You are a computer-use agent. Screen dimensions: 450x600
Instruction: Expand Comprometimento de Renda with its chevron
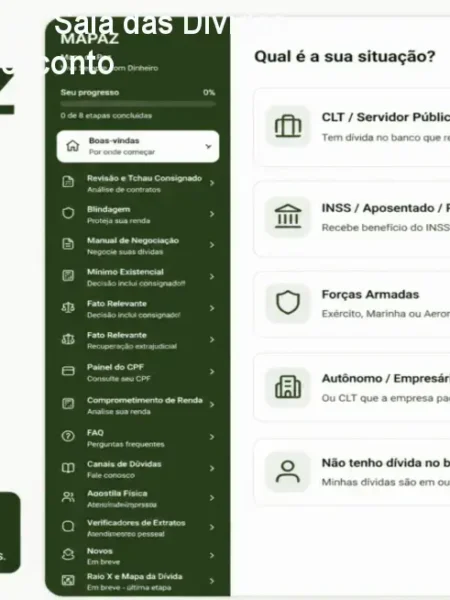pos(212,404)
